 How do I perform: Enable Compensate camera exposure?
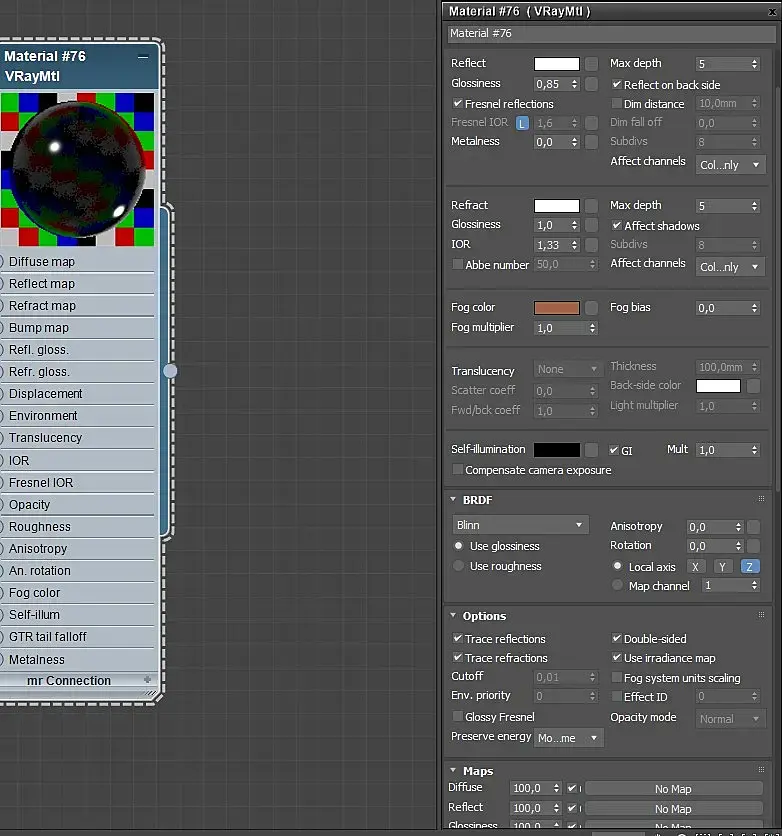pyautogui.click(x=457, y=470)
